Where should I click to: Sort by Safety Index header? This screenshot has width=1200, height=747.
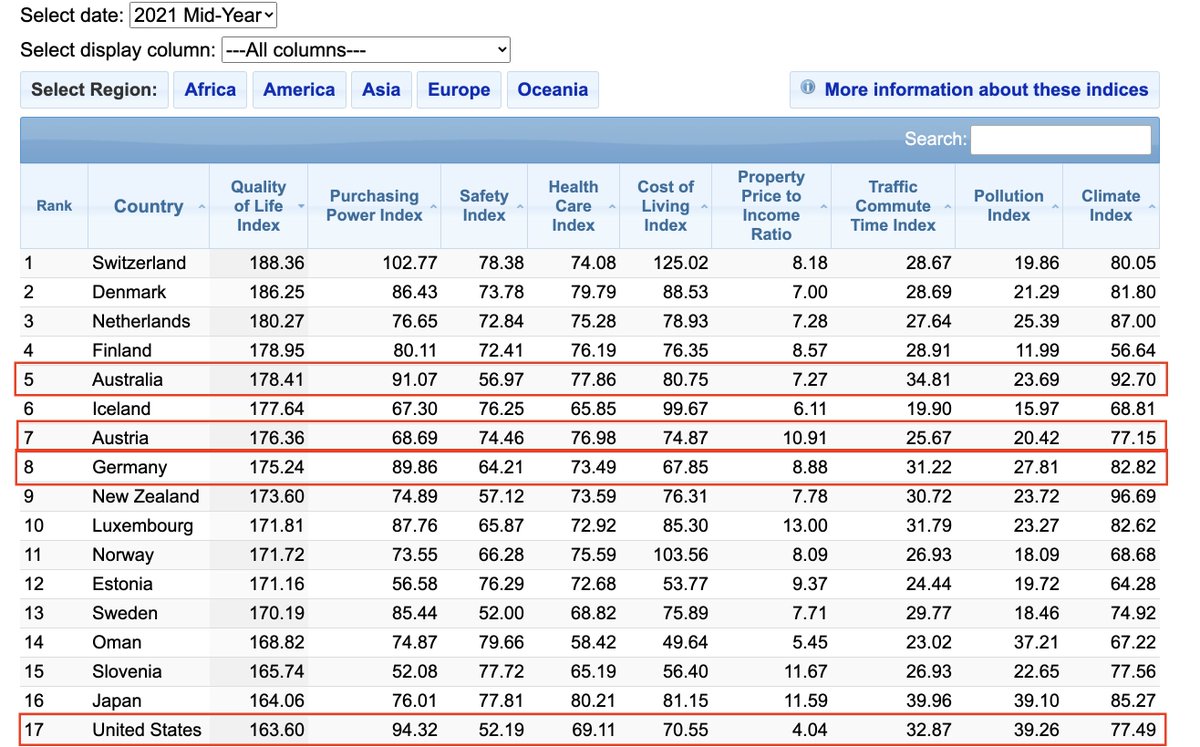point(484,206)
